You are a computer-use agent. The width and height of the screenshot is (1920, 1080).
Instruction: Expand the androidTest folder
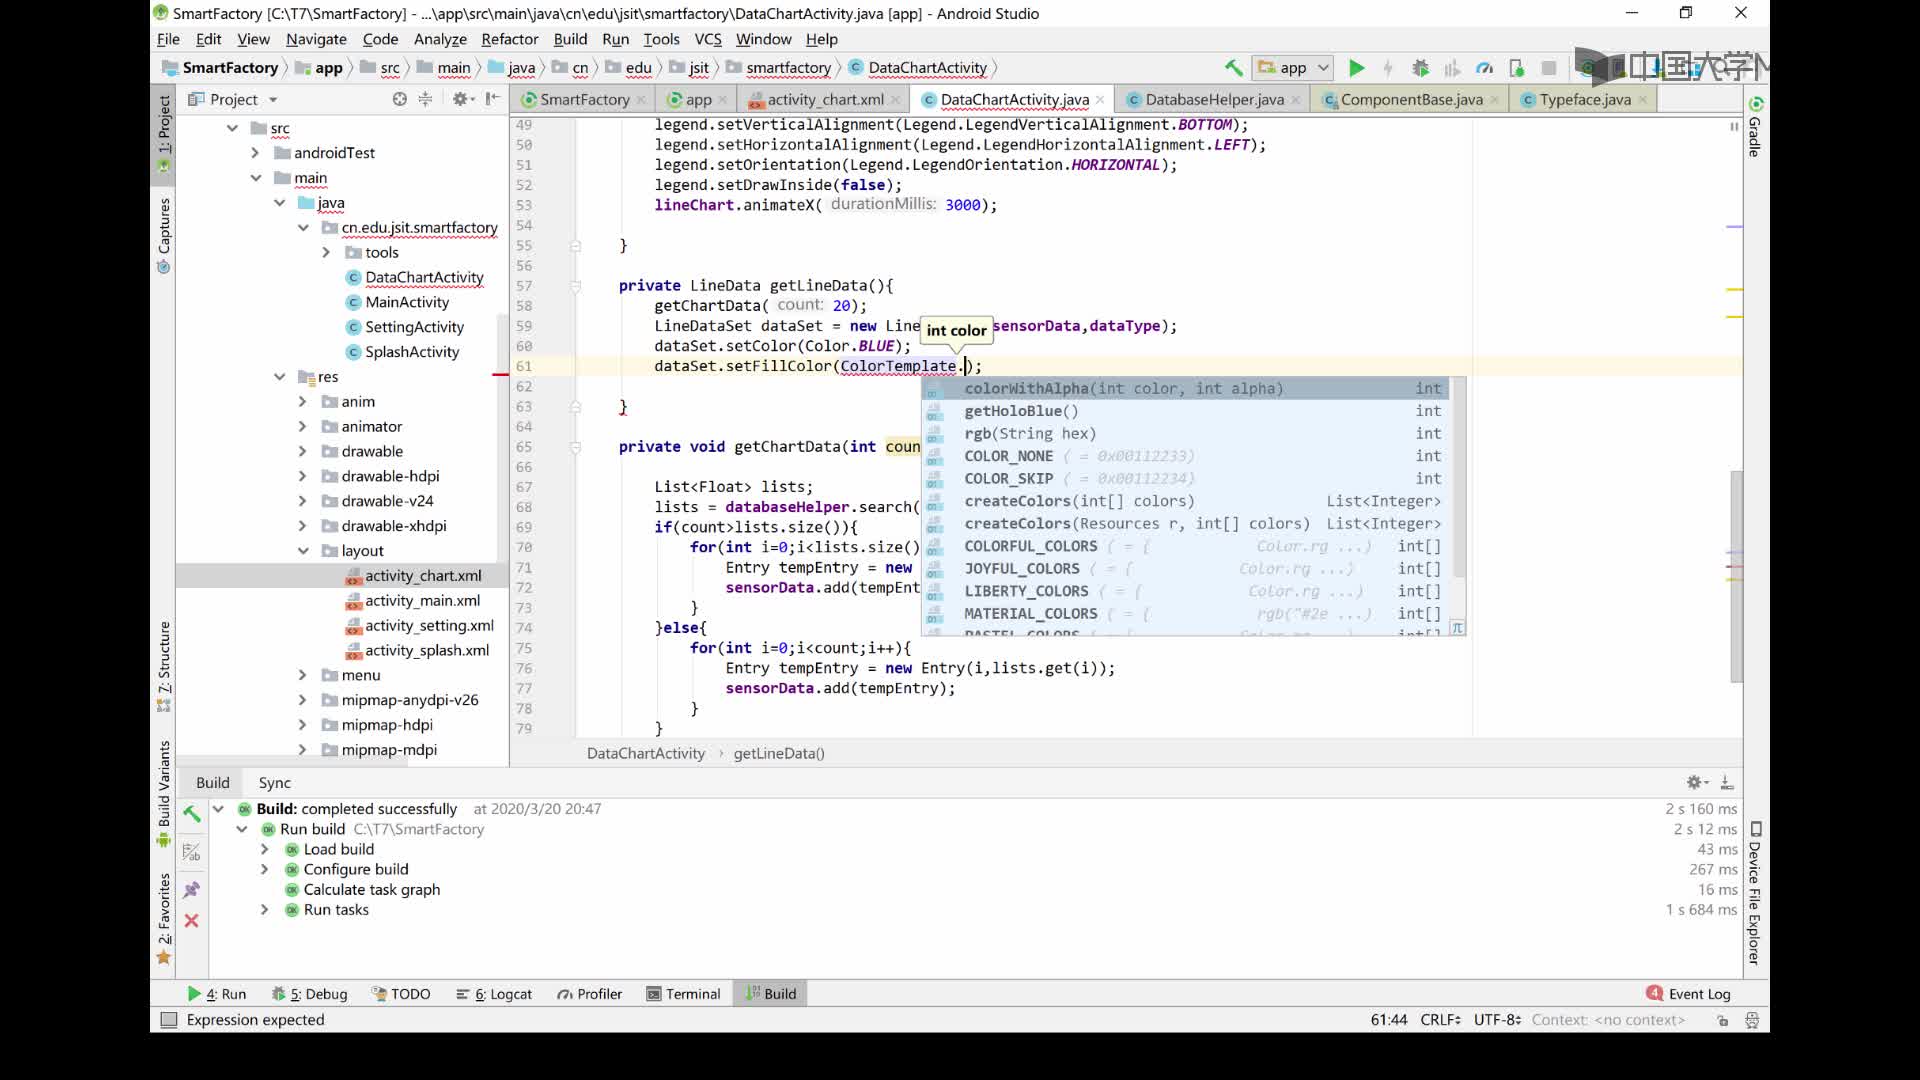pos(255,153)
